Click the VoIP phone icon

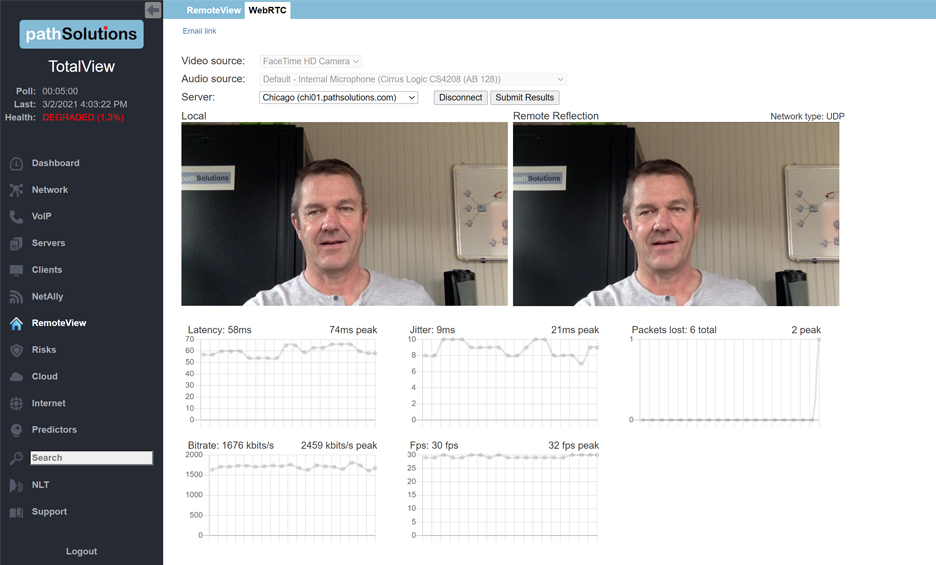click(16, 216)
